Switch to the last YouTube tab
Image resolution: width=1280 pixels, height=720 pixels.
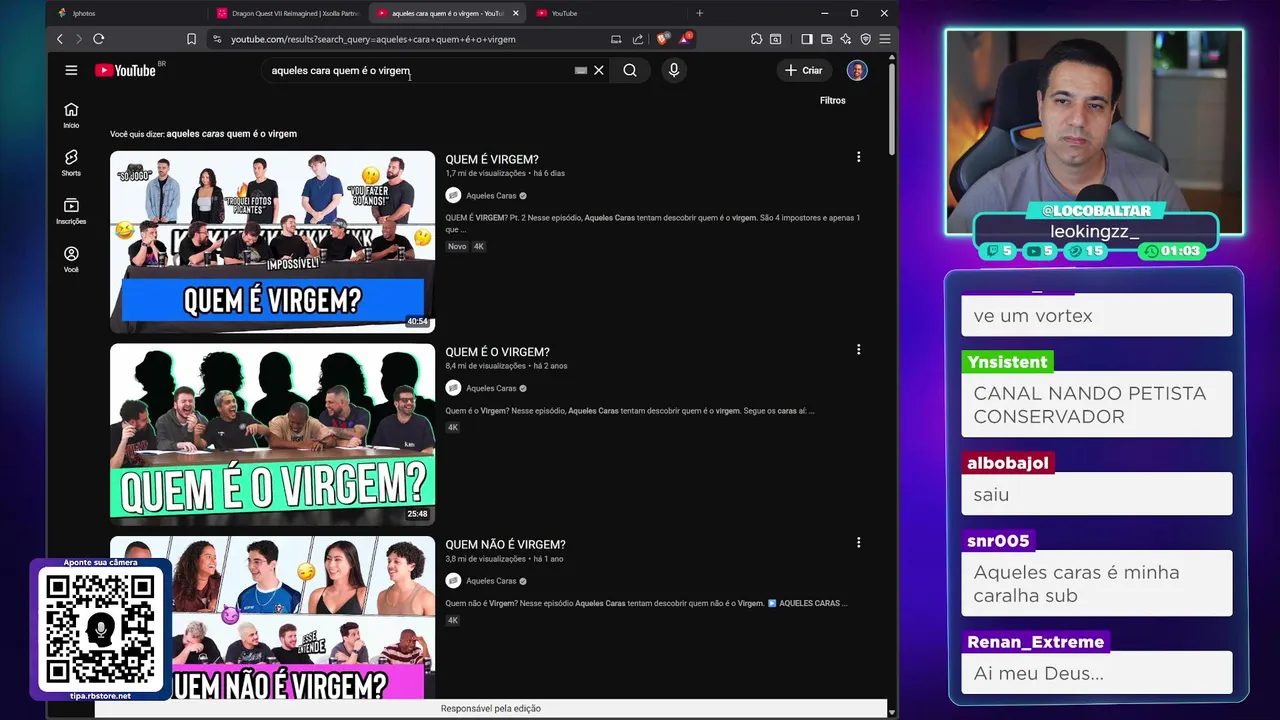(x=605, y=13)
